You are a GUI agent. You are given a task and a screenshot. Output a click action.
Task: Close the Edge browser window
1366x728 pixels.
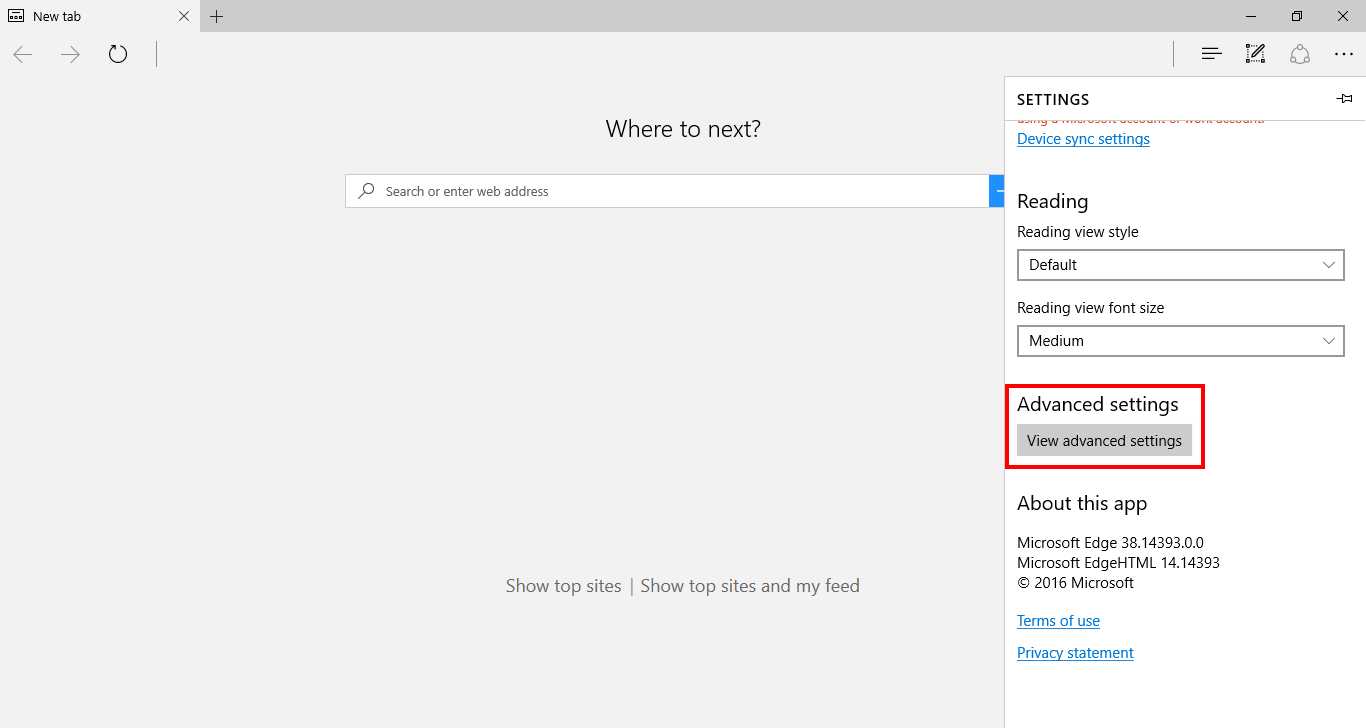click(x=1343, y=16)
